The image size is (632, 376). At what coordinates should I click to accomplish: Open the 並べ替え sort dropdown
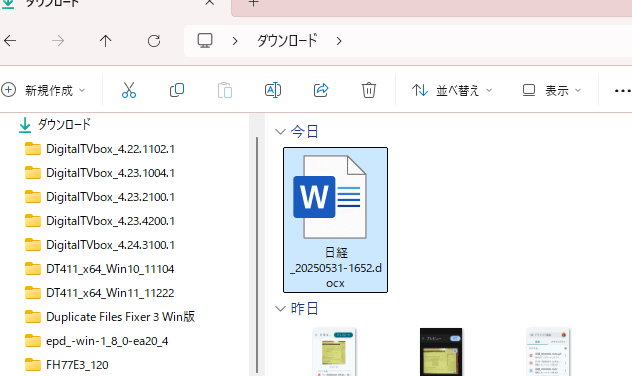452,90
